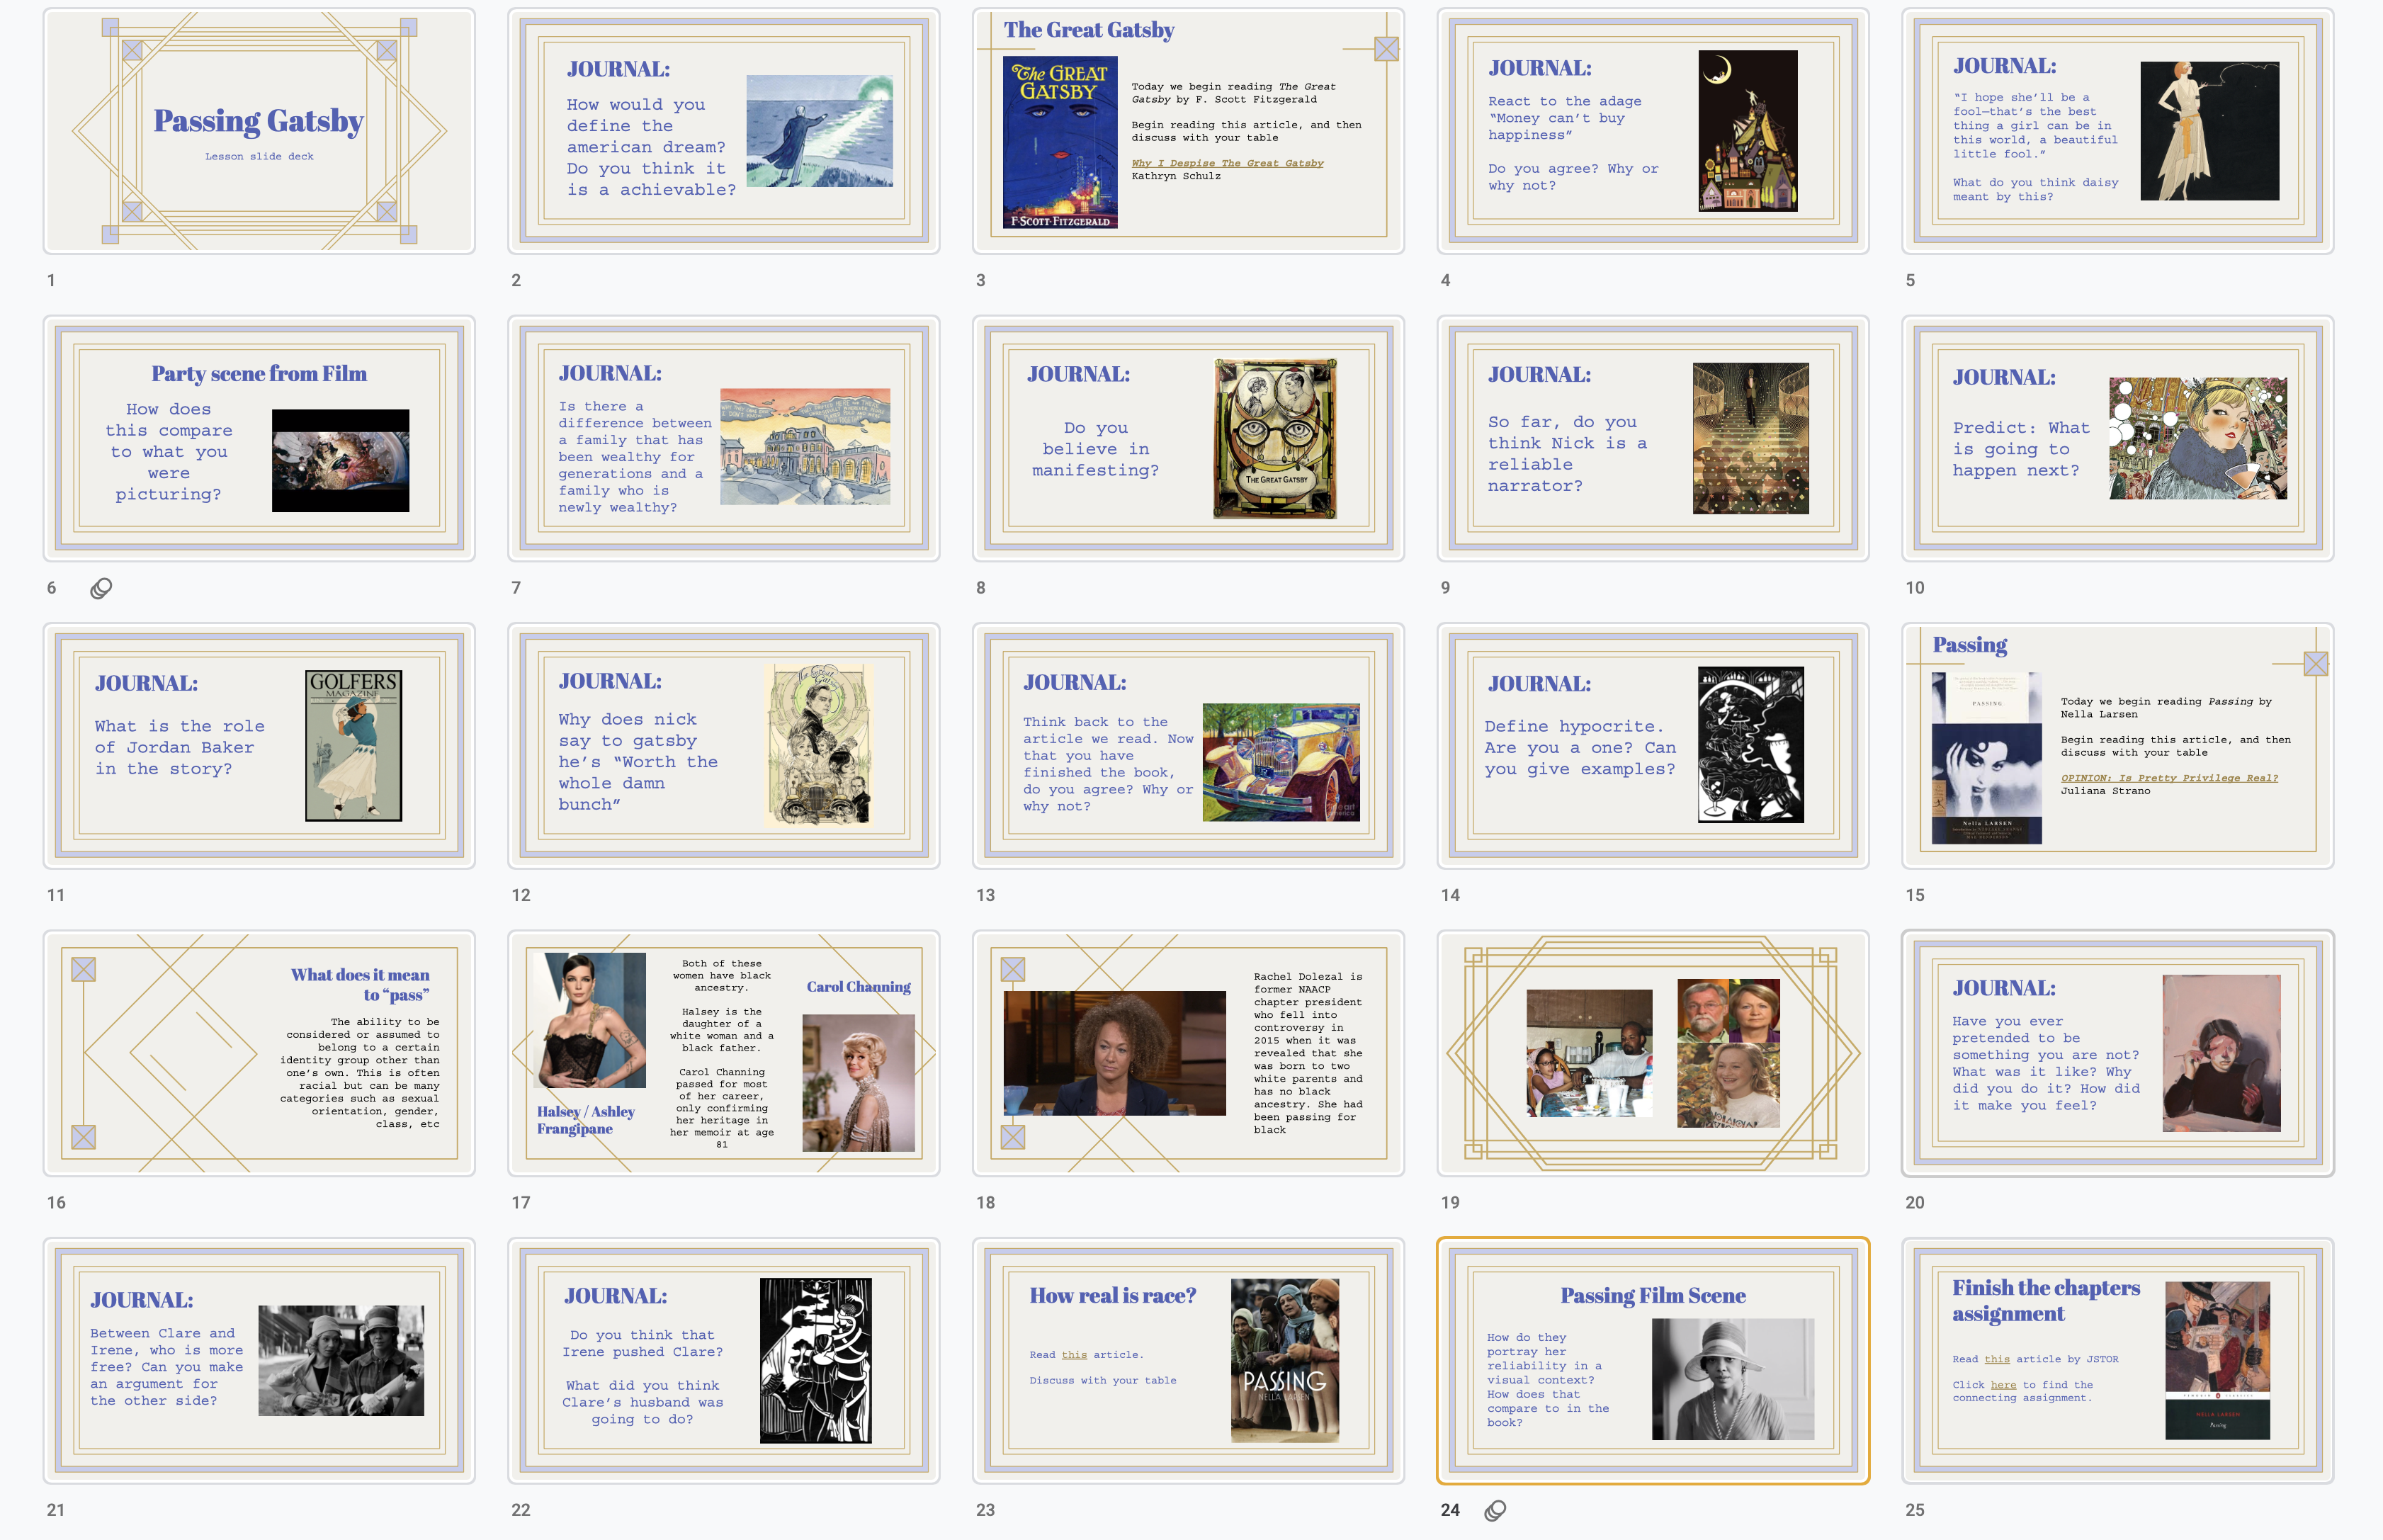
Task: Select the Halsey and Carol Channing slide
Action: click(x=723, y=1053)
